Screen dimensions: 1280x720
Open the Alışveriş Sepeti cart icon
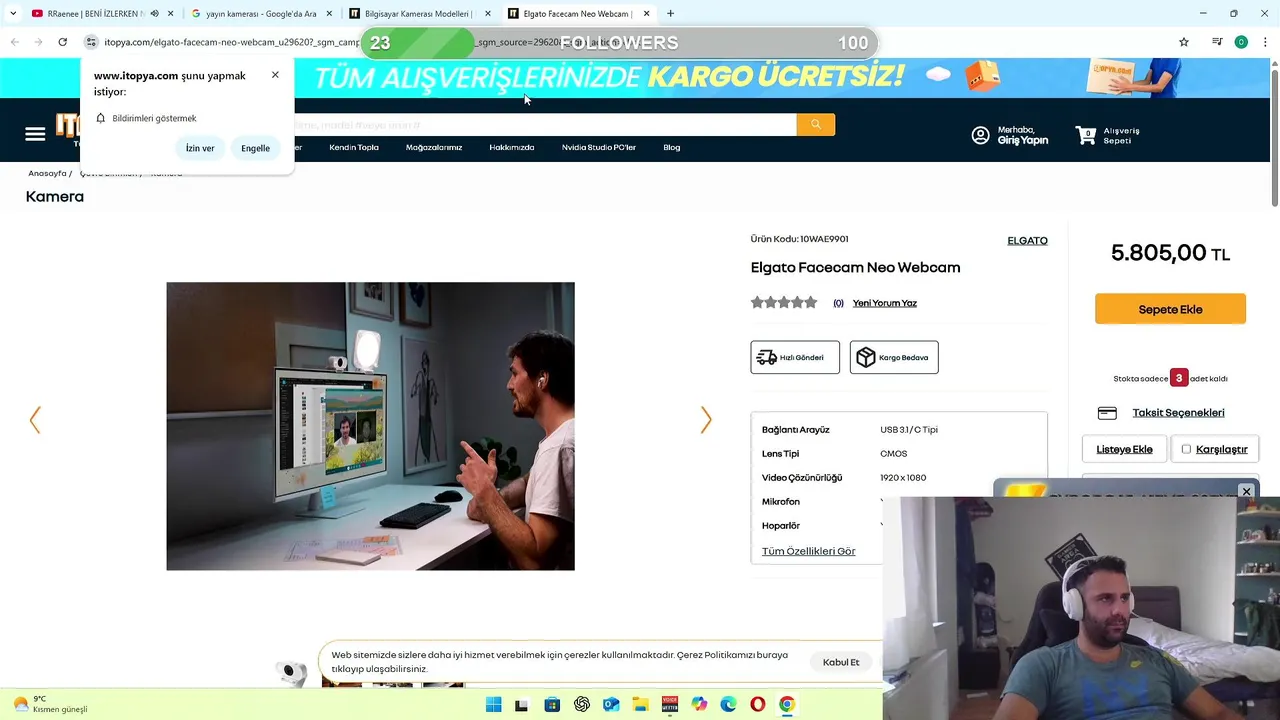click(x=1085, y=135)
